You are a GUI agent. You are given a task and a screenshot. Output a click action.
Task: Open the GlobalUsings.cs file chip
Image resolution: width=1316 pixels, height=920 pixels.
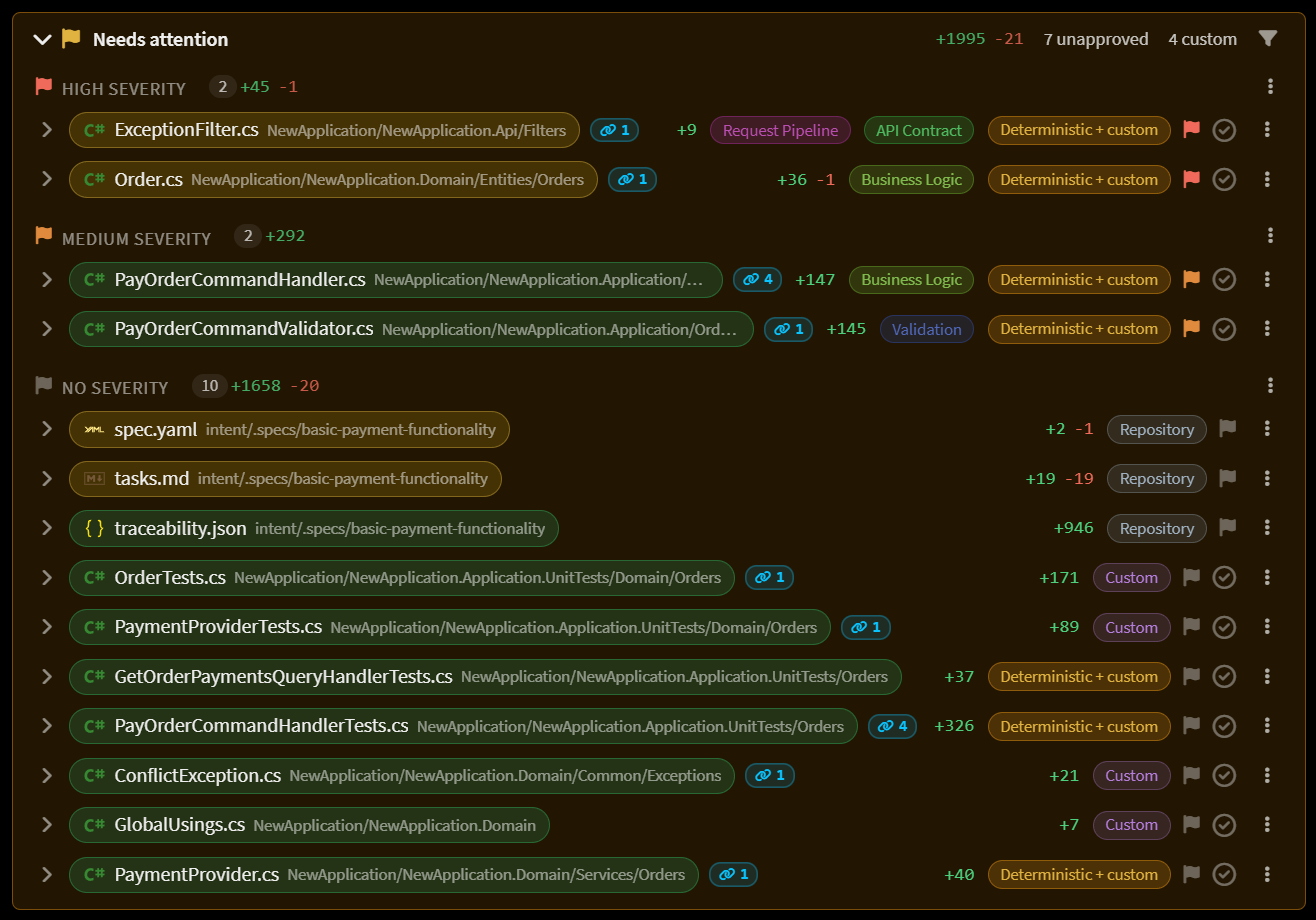pyautogui.click(x=310, y=825)
